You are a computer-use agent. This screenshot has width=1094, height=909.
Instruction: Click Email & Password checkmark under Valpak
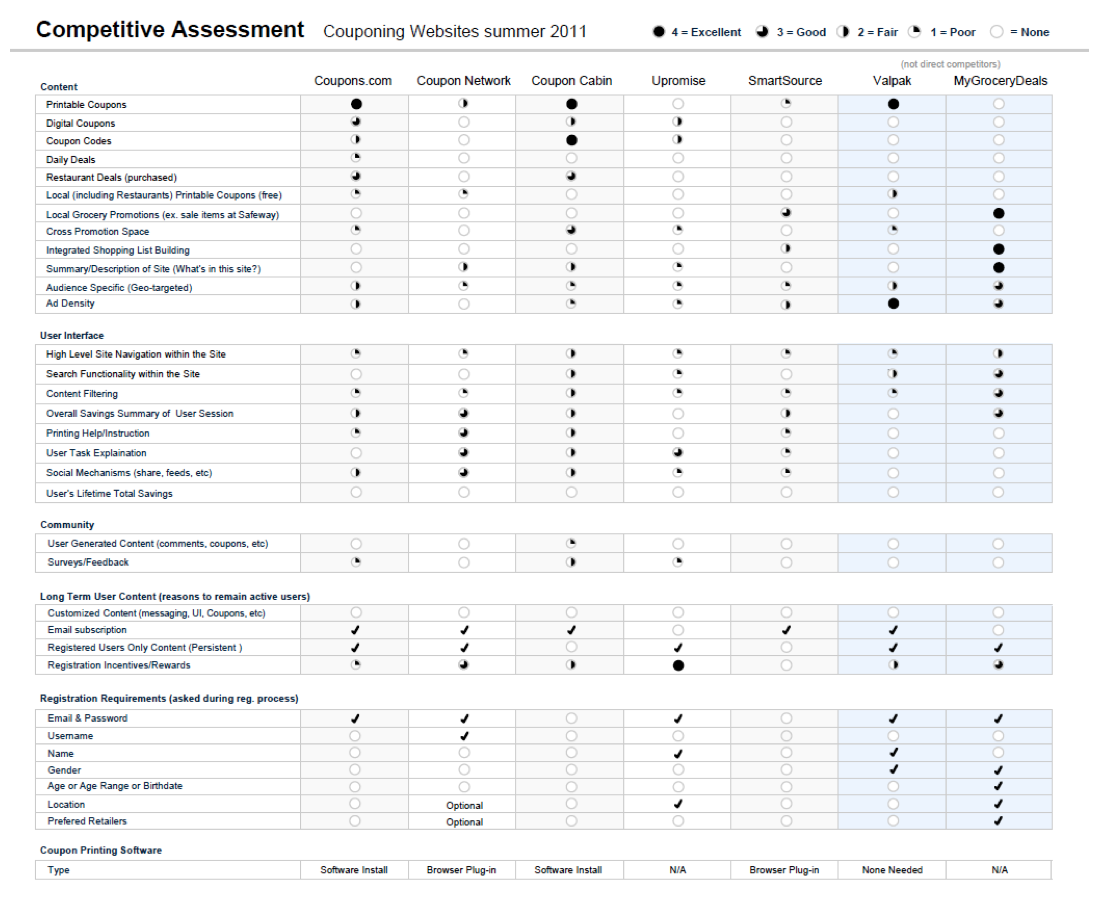click(x=893, y=719)
